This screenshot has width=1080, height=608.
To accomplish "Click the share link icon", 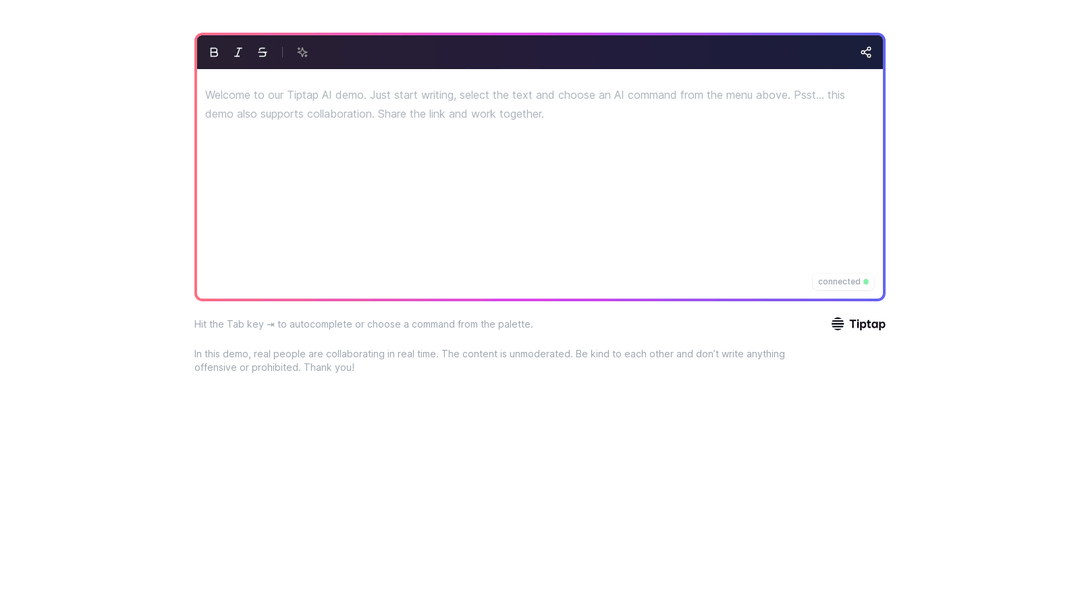I will click(866, 52).
